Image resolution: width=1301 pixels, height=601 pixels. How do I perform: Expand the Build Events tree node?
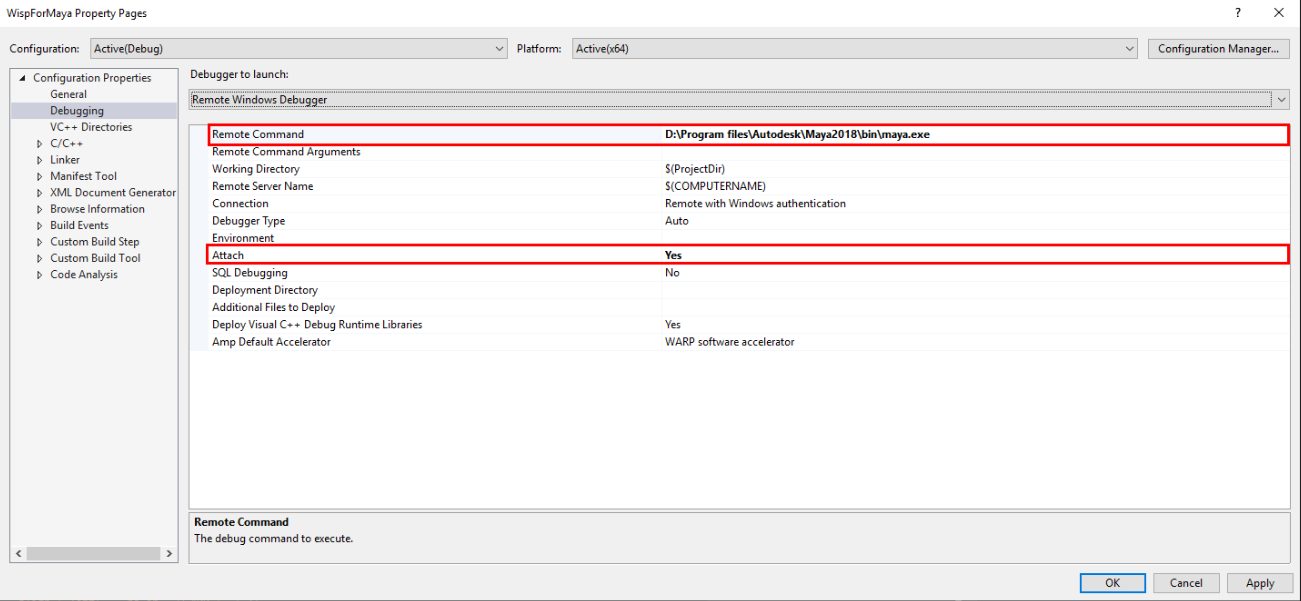point(39,225)
